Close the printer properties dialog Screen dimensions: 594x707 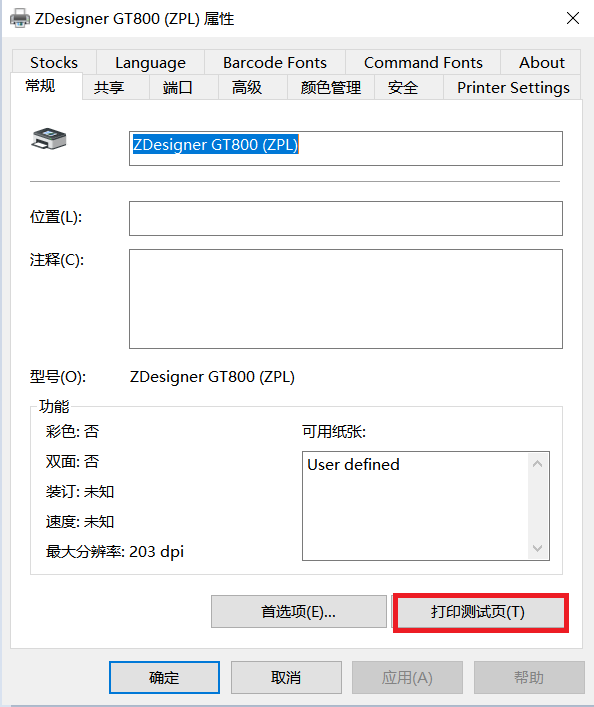573,18
